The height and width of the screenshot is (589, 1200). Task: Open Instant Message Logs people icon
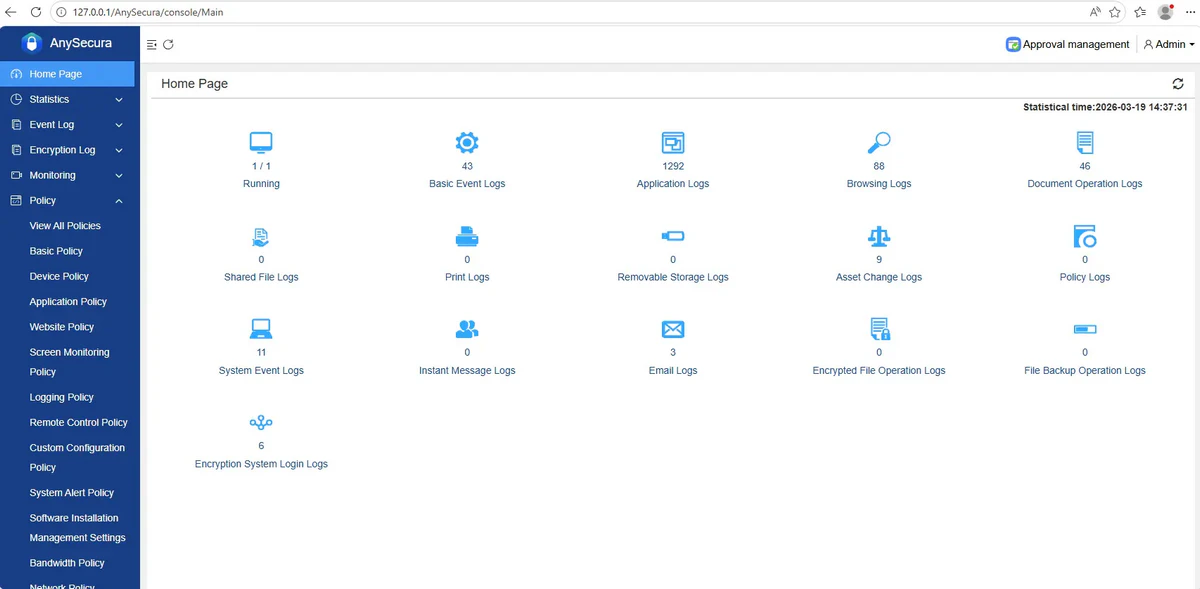(467, 329)
